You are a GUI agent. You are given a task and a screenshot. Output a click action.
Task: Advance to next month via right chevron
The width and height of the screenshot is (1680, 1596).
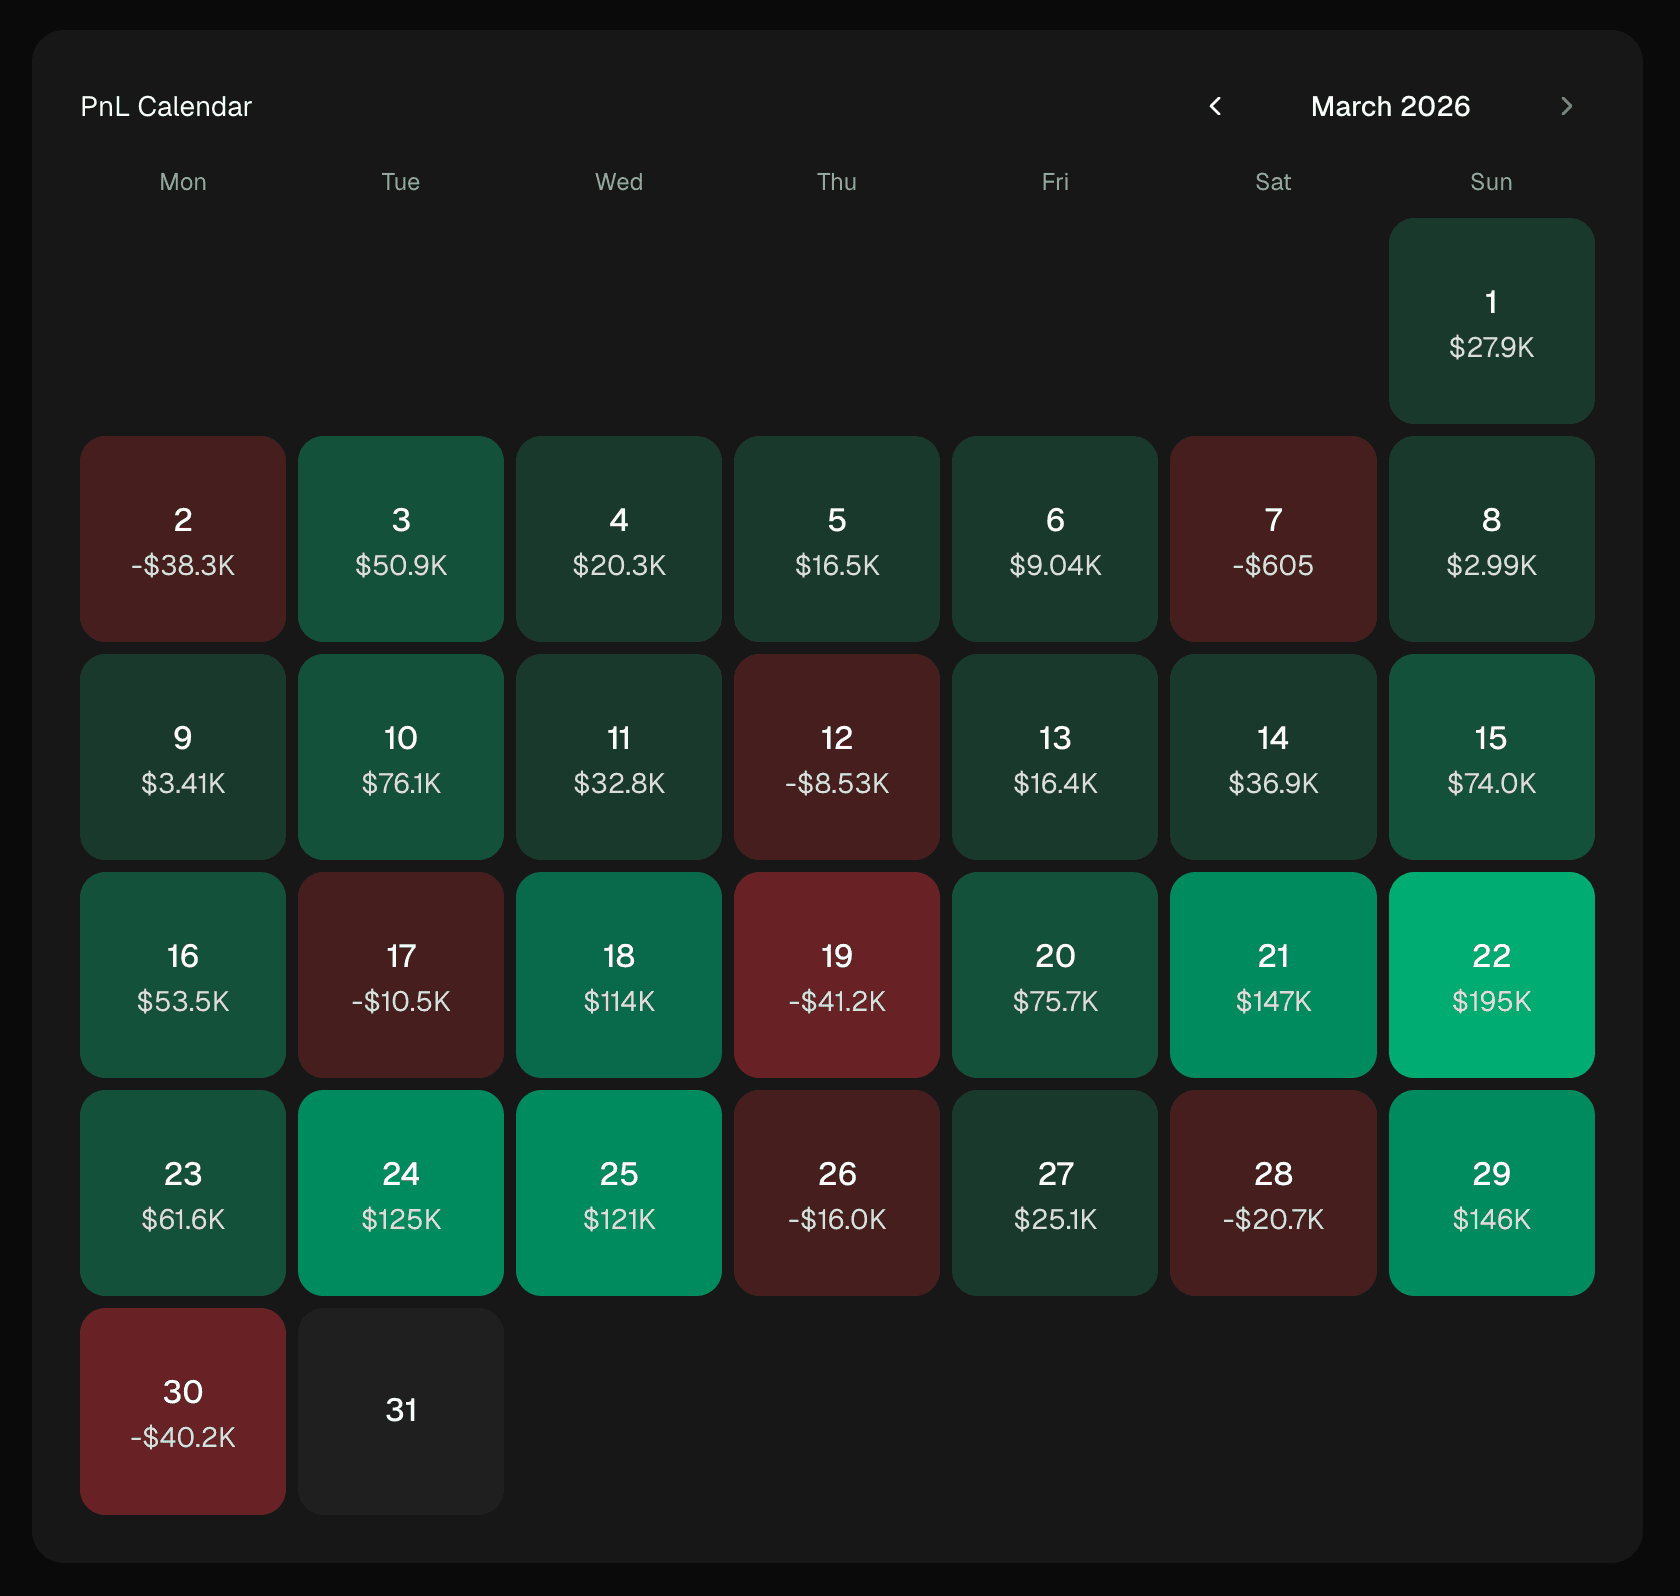(x=1567, y=106)
